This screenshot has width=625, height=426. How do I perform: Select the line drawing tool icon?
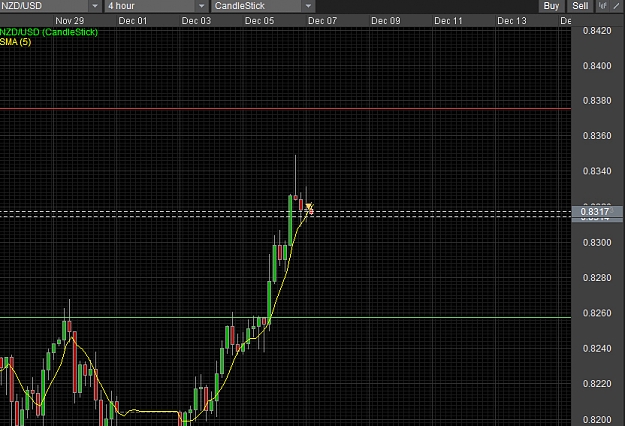(617, 6)
